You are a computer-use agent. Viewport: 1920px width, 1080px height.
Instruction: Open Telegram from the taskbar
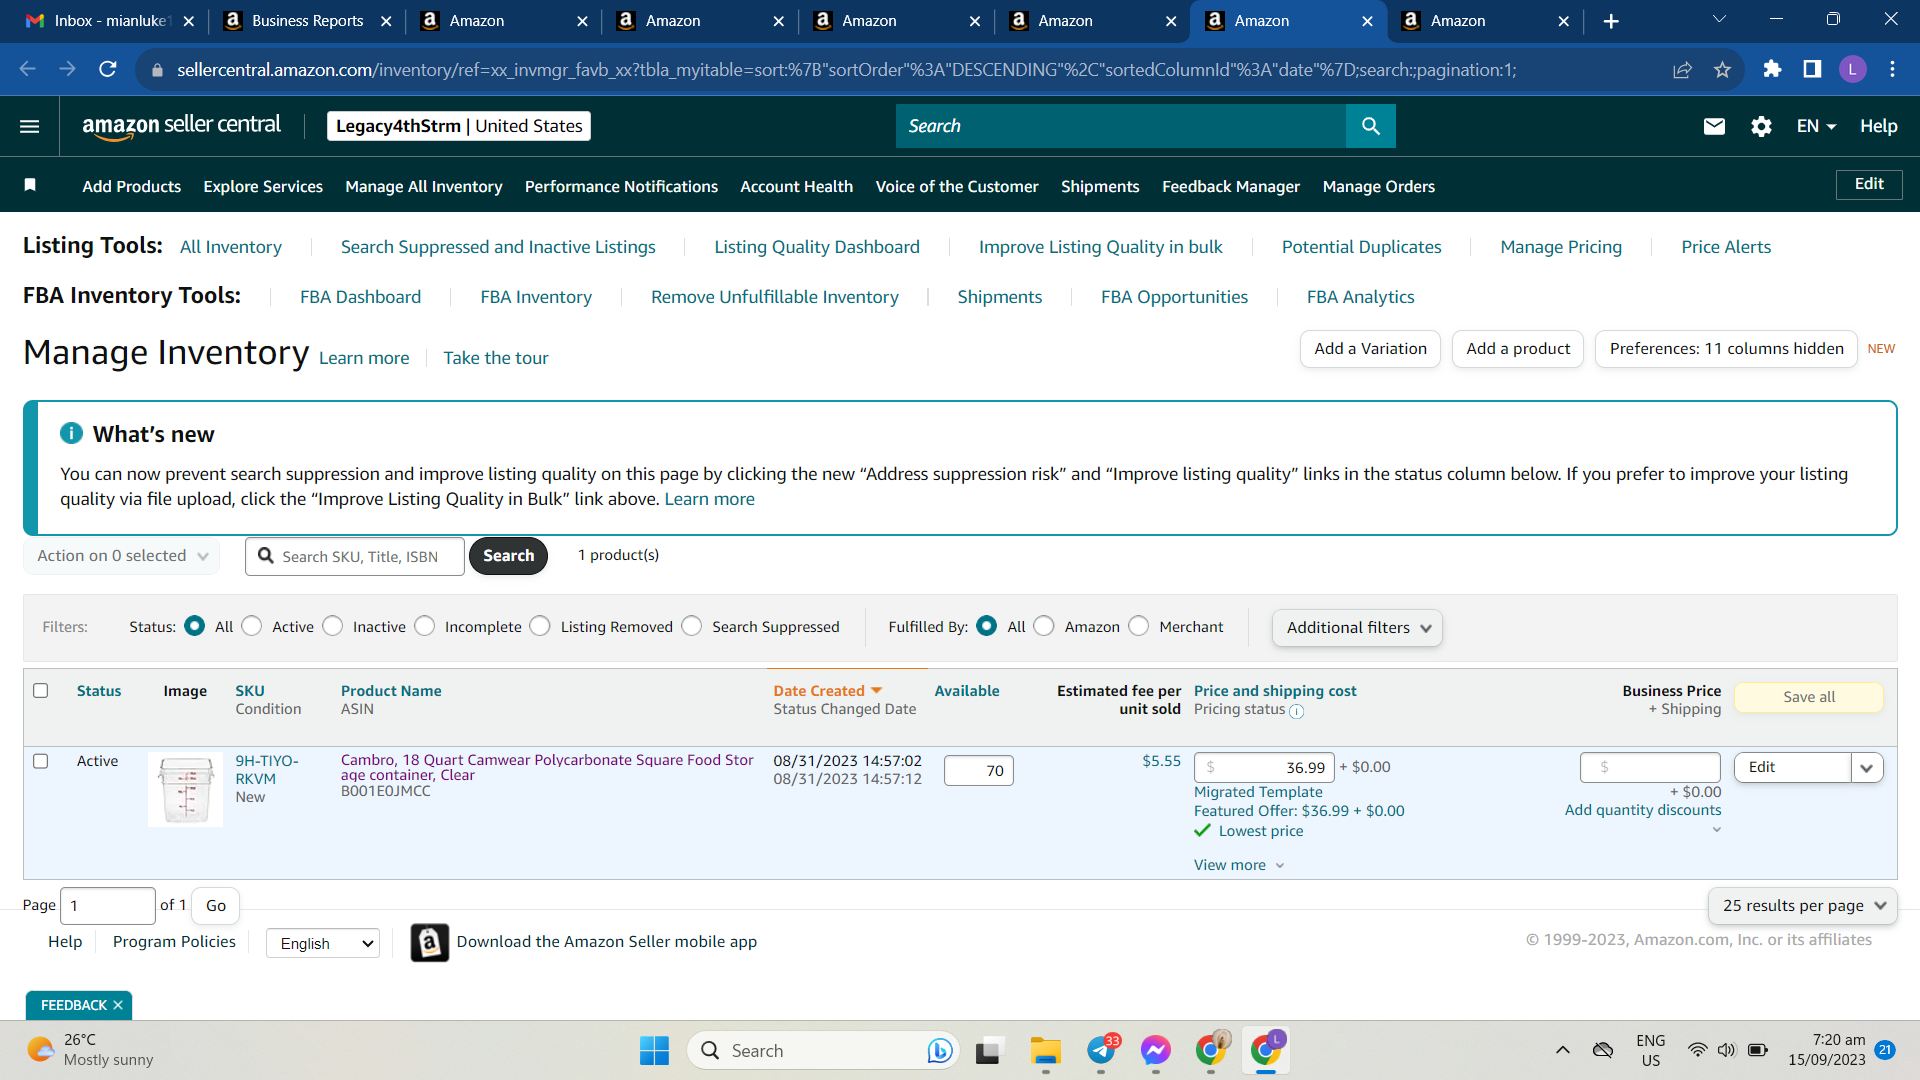(x=1101, y=1050)
